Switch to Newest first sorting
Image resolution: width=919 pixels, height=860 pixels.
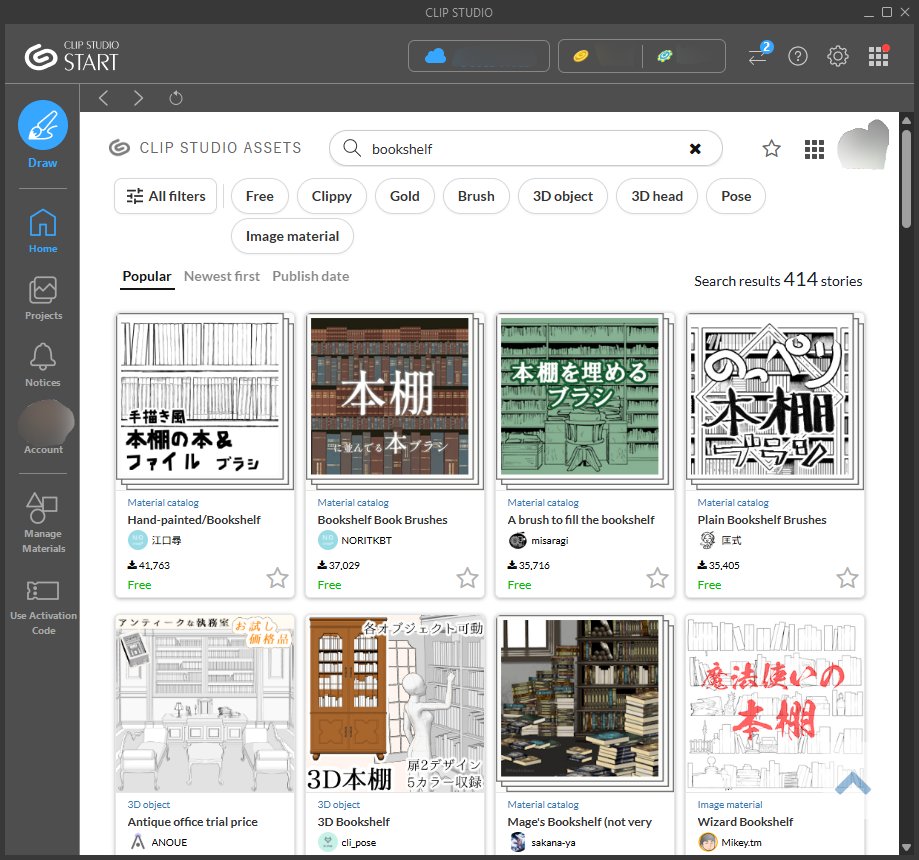(x=222, y=276)
